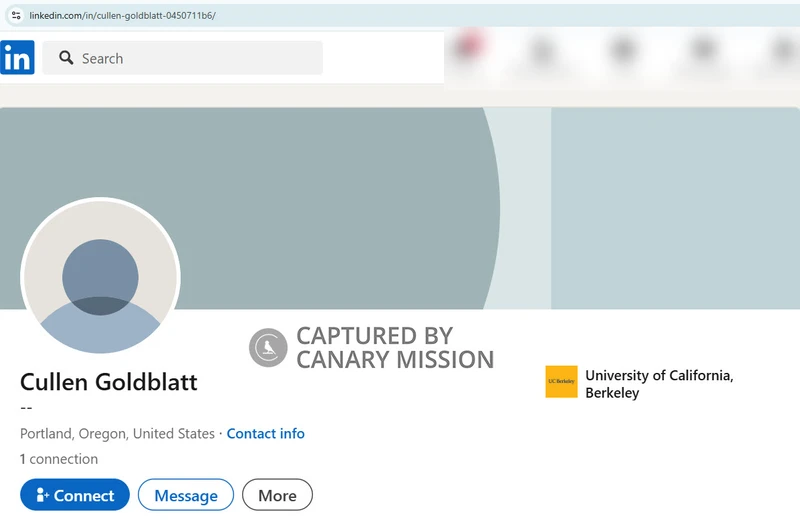
Task: Click the magnifier icon in search box
Action: [x=66, y=58]
